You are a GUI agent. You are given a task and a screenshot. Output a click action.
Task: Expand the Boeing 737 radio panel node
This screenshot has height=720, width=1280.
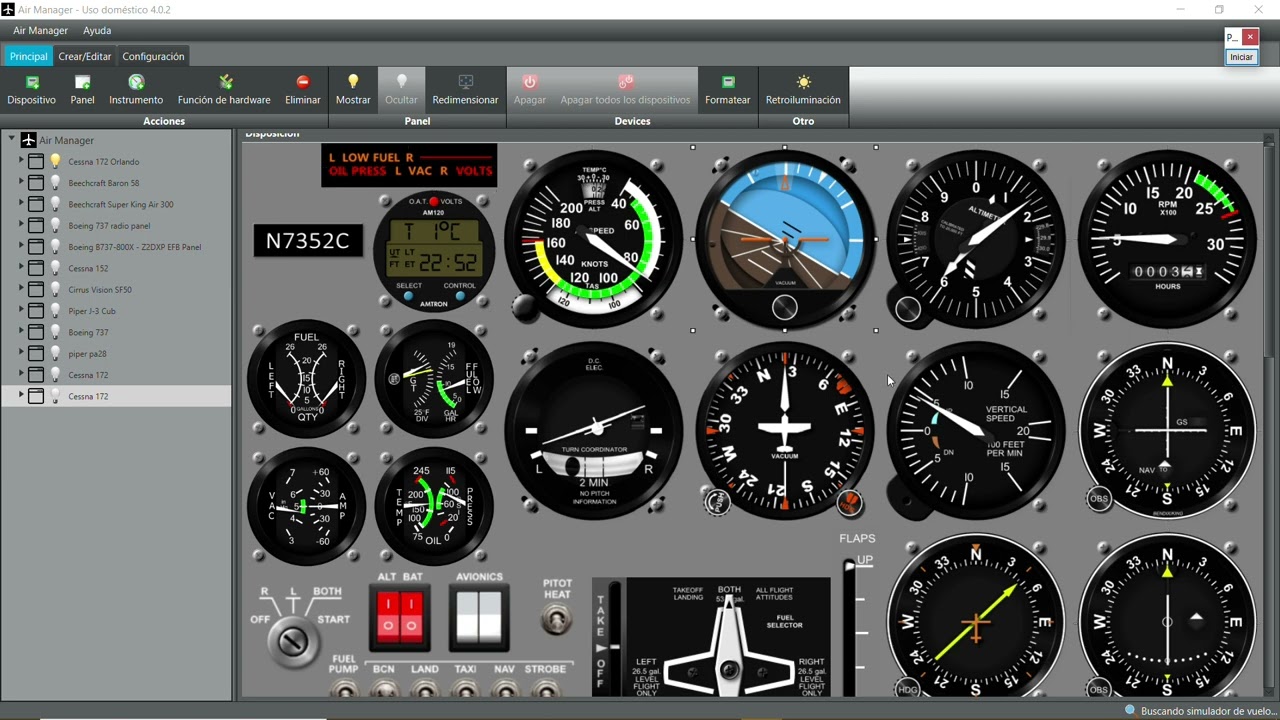pyautogui.click(x=21, y=226)
